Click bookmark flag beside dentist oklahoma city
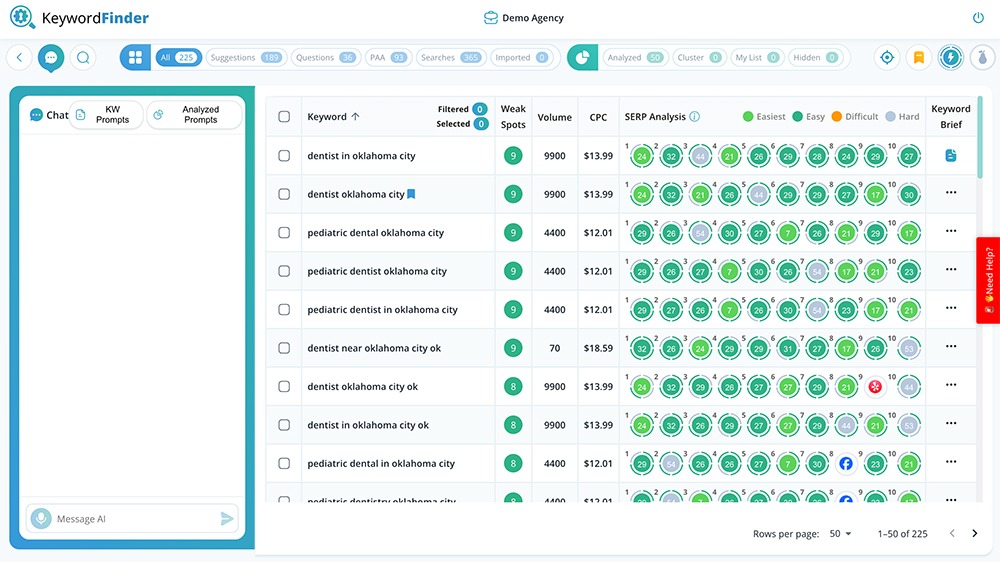 click(411, 194)
